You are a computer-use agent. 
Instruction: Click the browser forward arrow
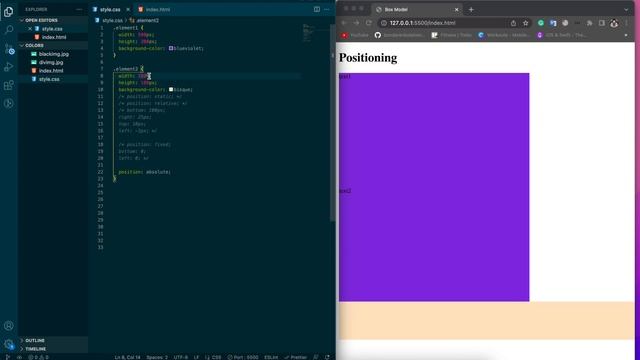tap(356, 23)
